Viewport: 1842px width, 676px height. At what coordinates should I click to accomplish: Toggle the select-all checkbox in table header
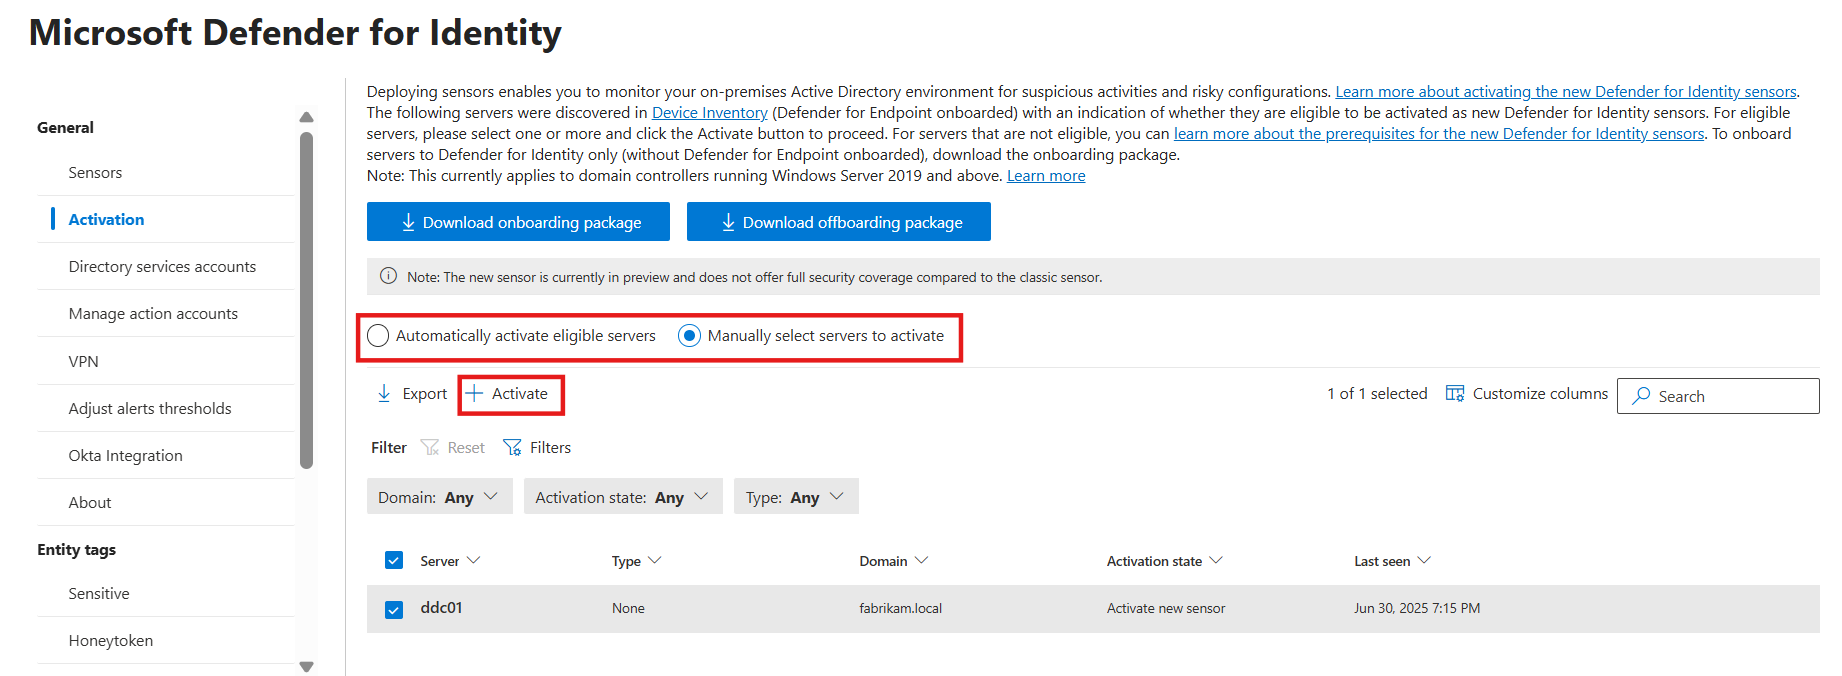394,560
